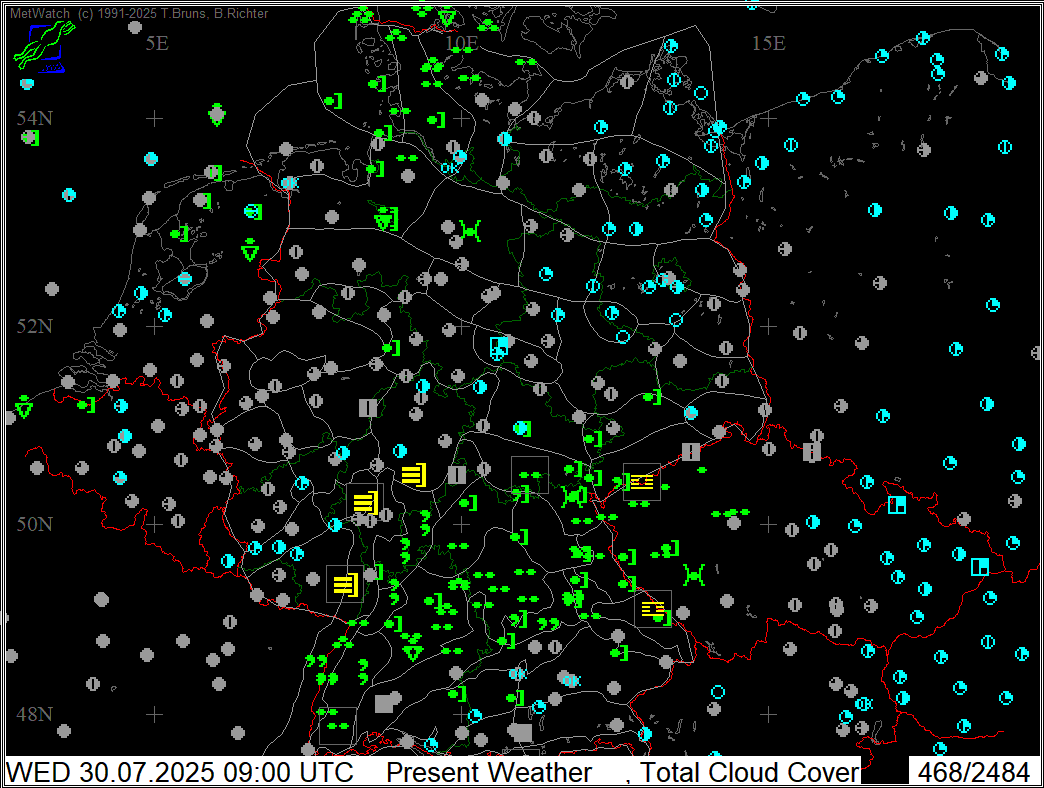Click the northeastern boxed yellow fog symbol on the red border
This screenshot has width=1044, height=788.
point(642,482)
